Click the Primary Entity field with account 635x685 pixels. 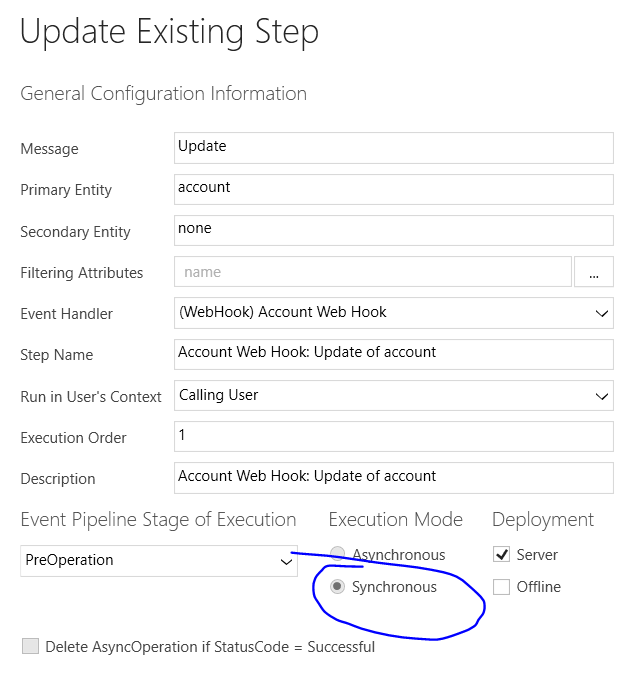click(x=393, y=189)
